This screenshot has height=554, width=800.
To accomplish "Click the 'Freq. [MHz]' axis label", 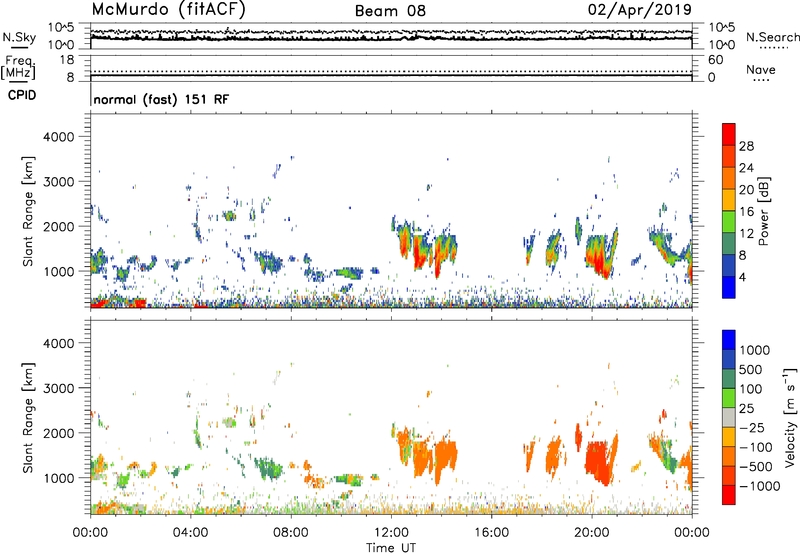I will (18, 68).
